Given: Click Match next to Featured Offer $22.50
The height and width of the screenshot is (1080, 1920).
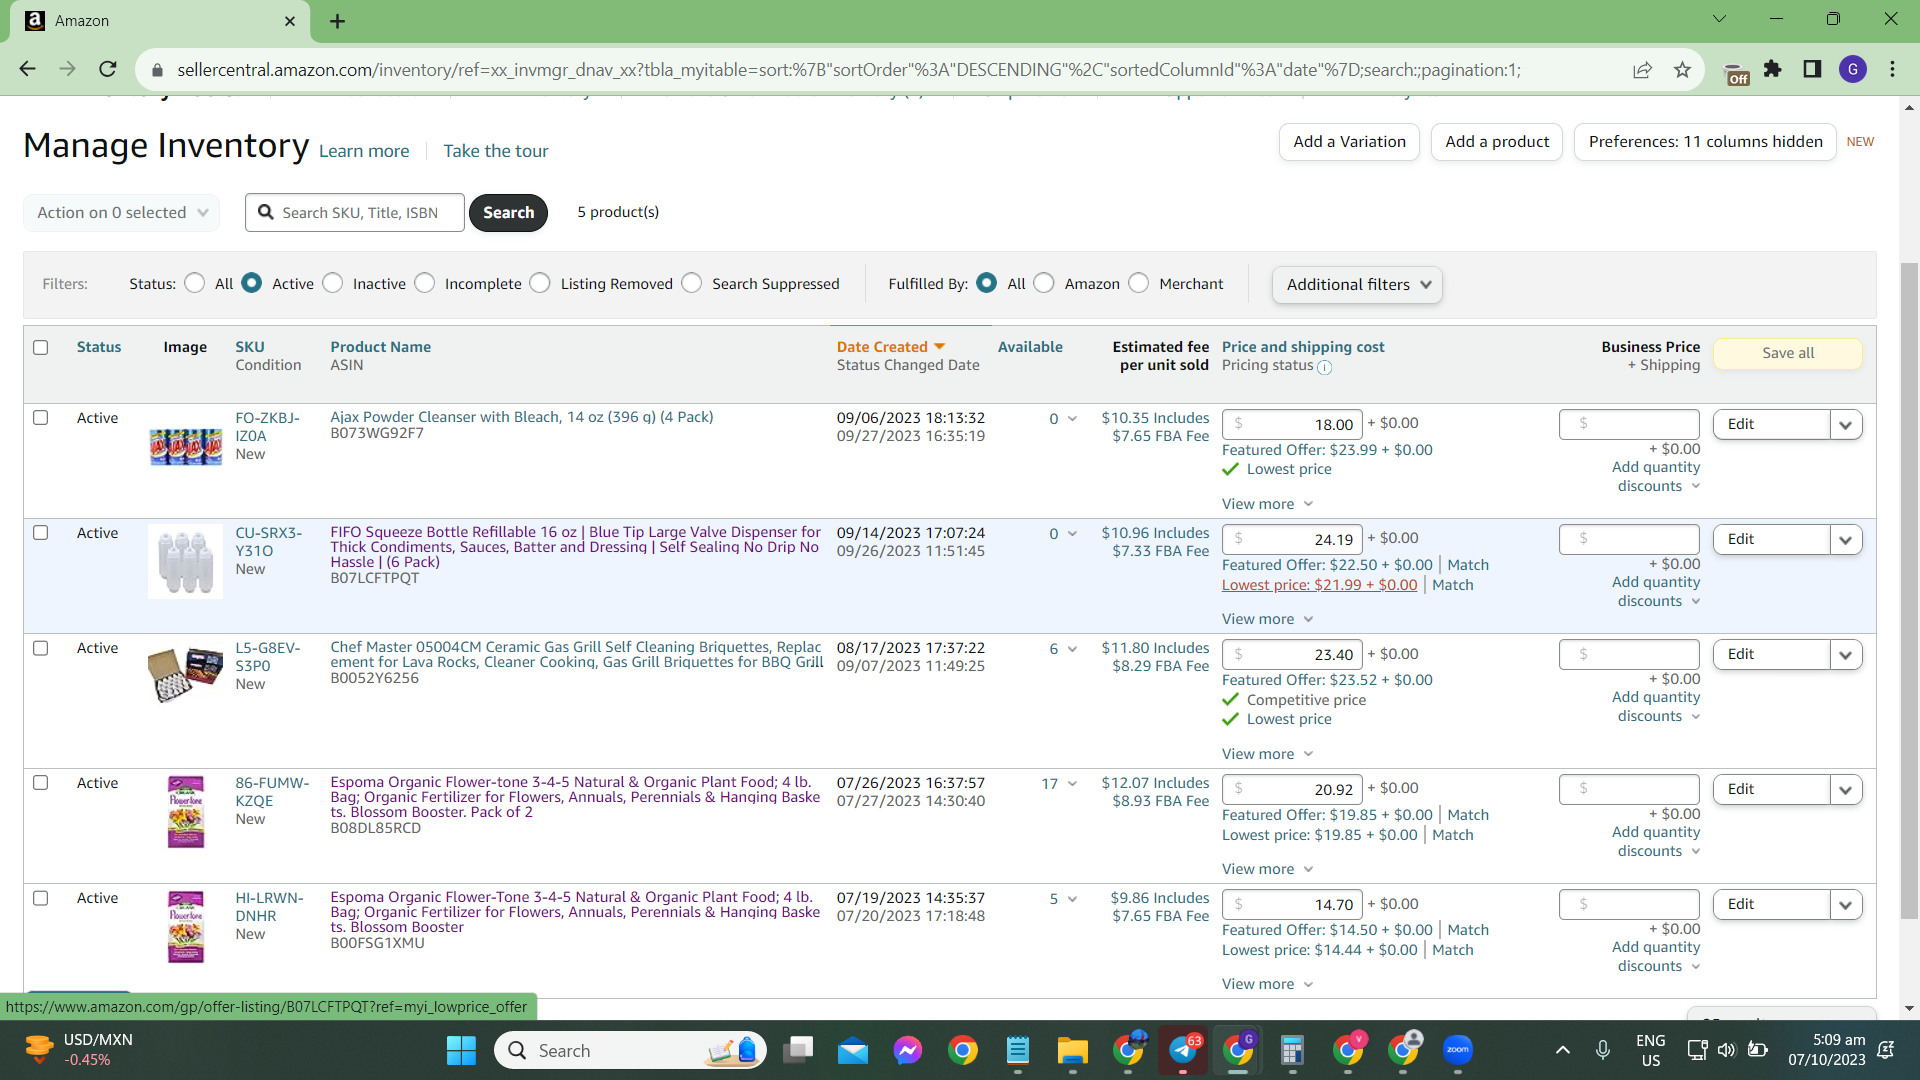Looking at the screenshot, I should tap(1468, 565).
